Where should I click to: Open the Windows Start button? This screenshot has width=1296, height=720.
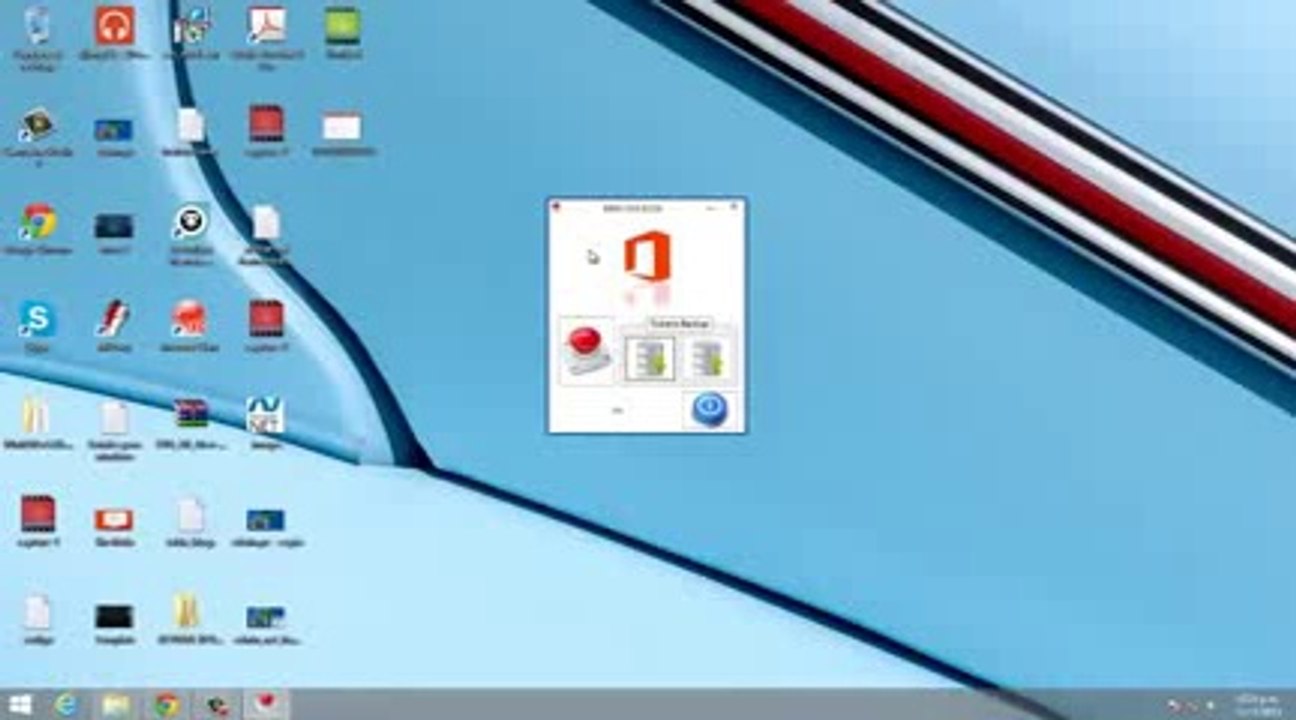20,705
